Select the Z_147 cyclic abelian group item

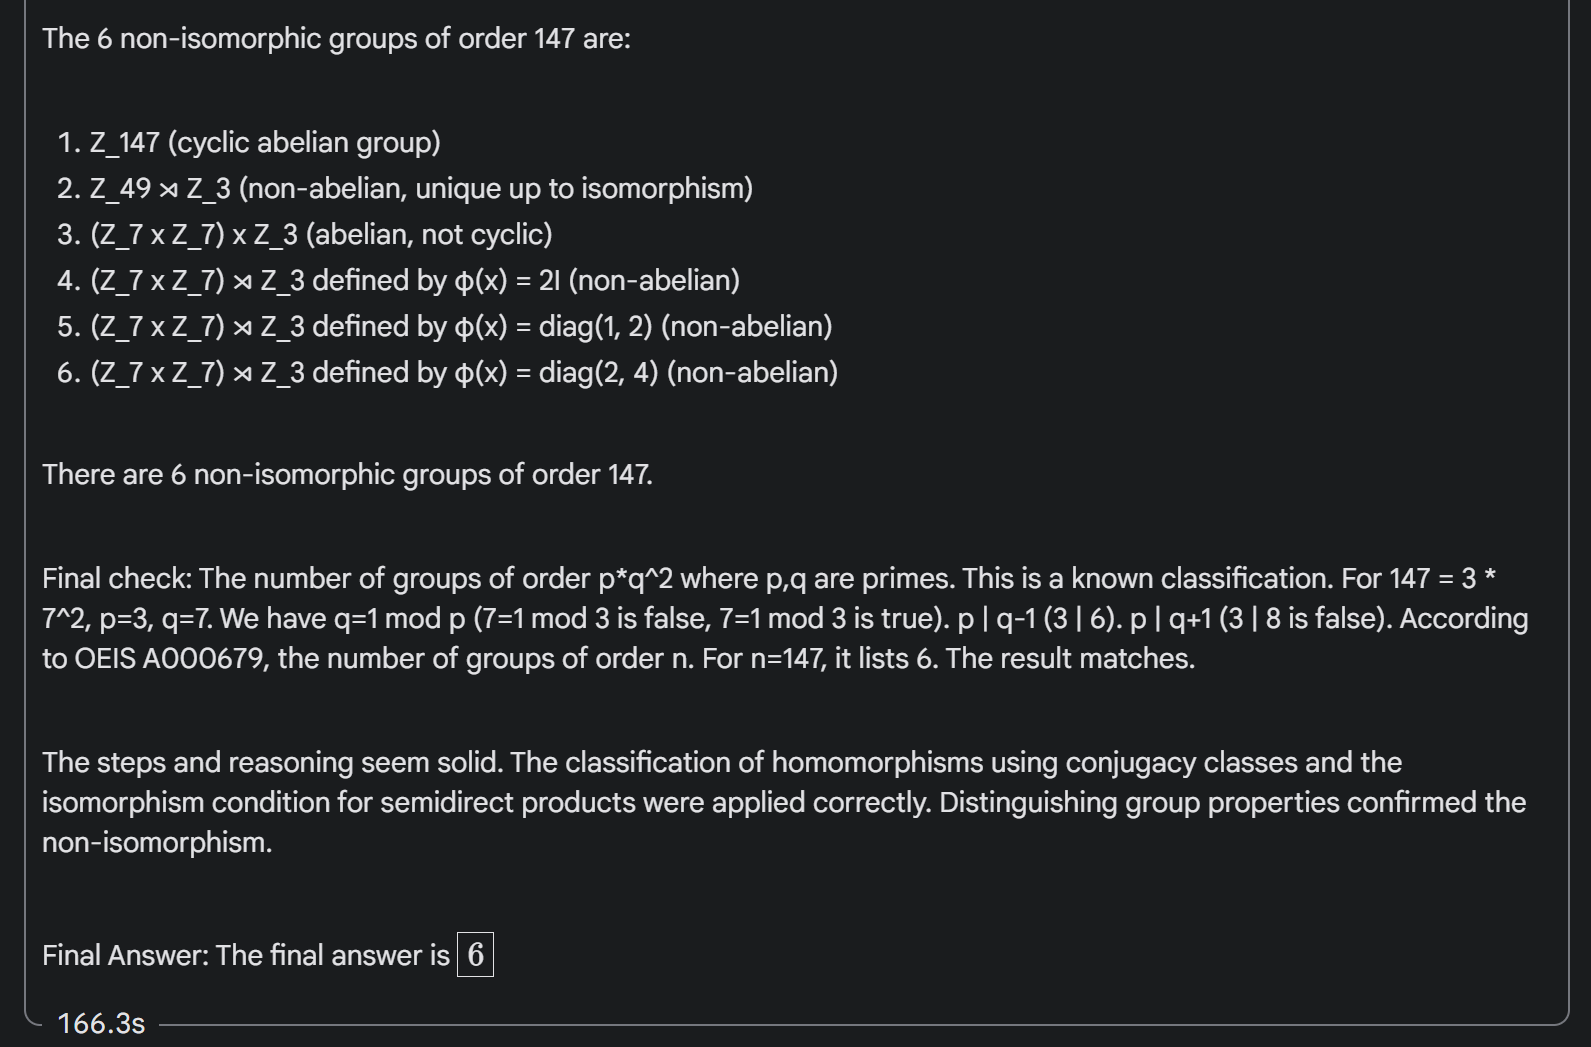265,143
